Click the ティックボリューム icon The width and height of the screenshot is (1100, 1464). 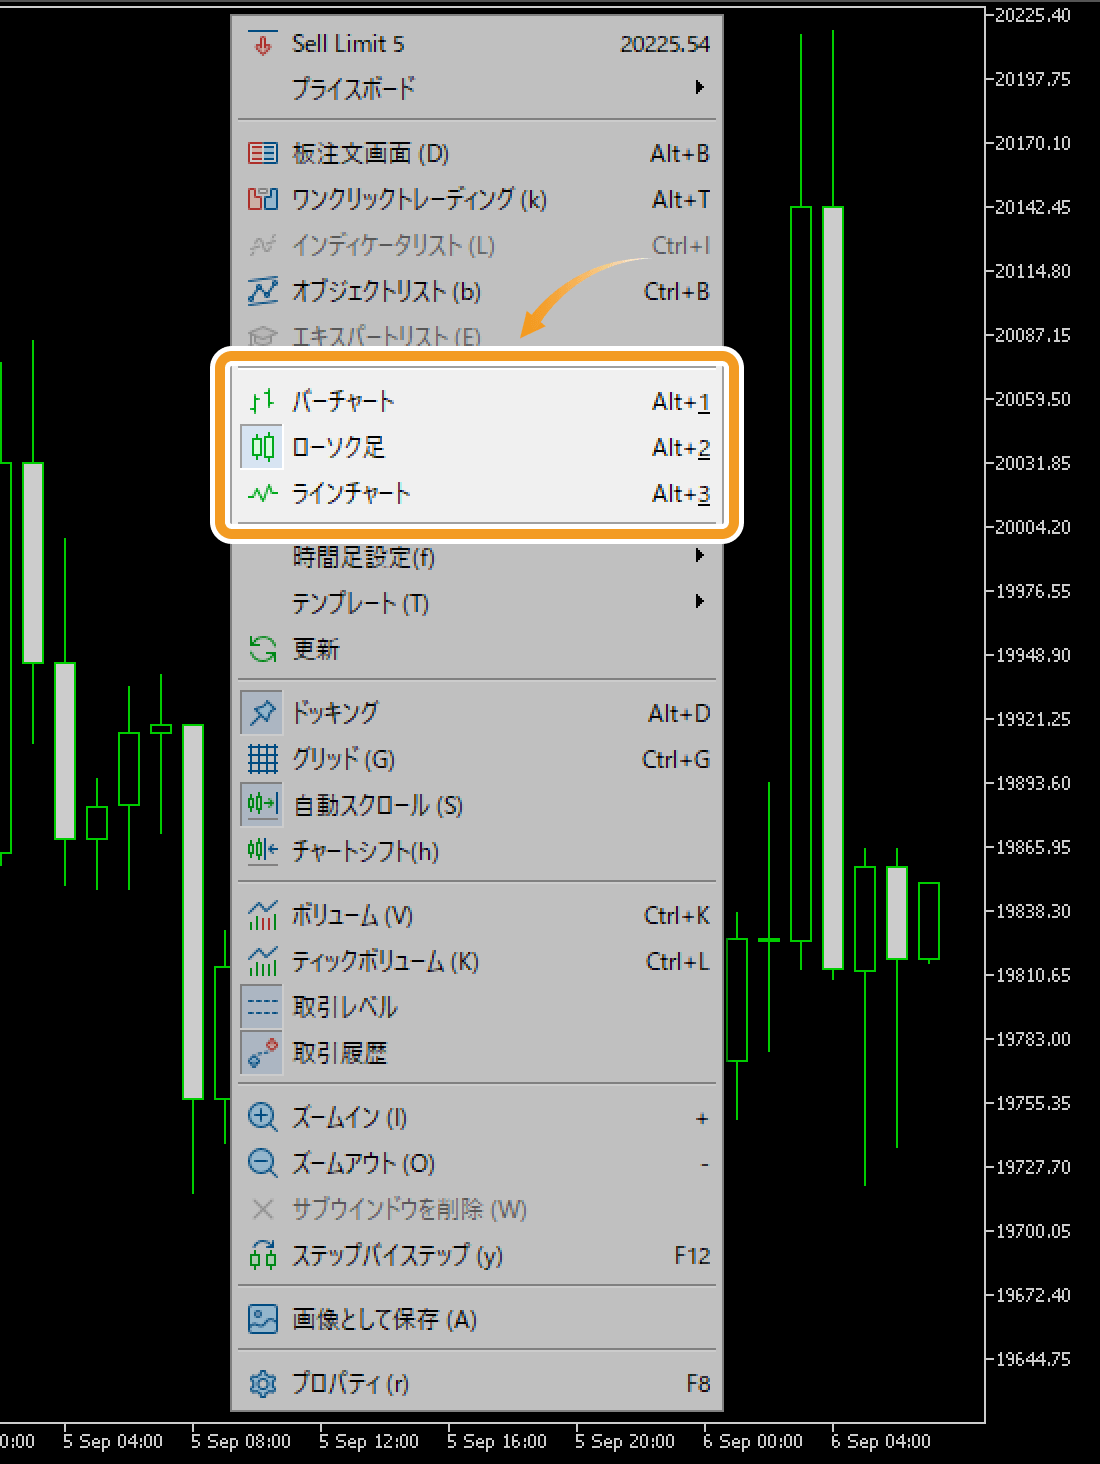[263, 961]
